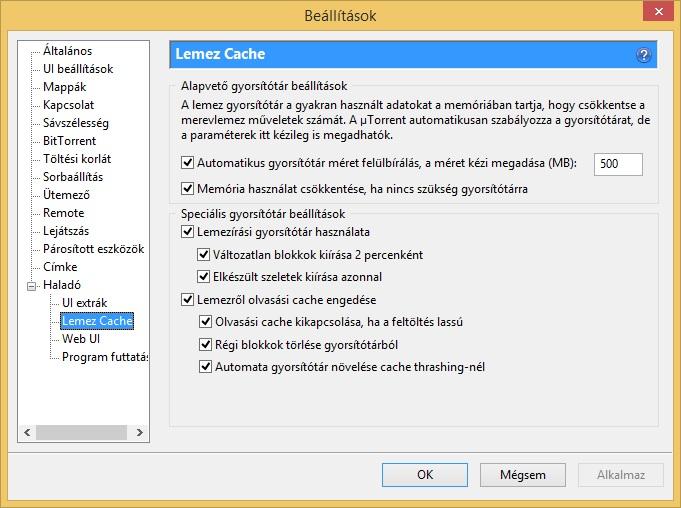This screenshot has width=681, height=508.
Task: Select Lemez Cache tree item
Action: pos(97,321)
